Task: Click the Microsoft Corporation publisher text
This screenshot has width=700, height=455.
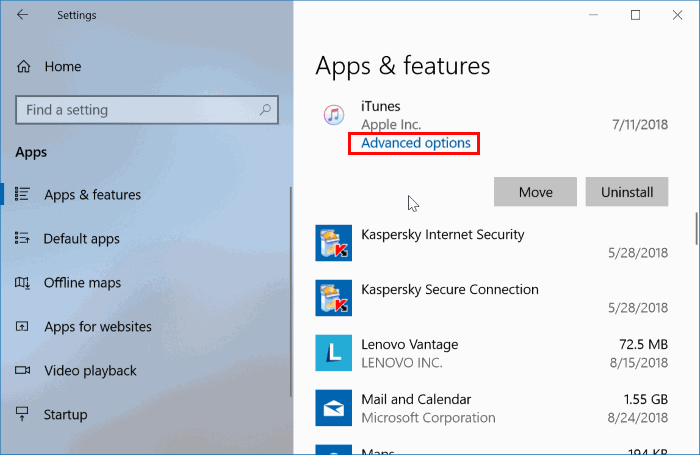Action: click(x=429, y=417)
